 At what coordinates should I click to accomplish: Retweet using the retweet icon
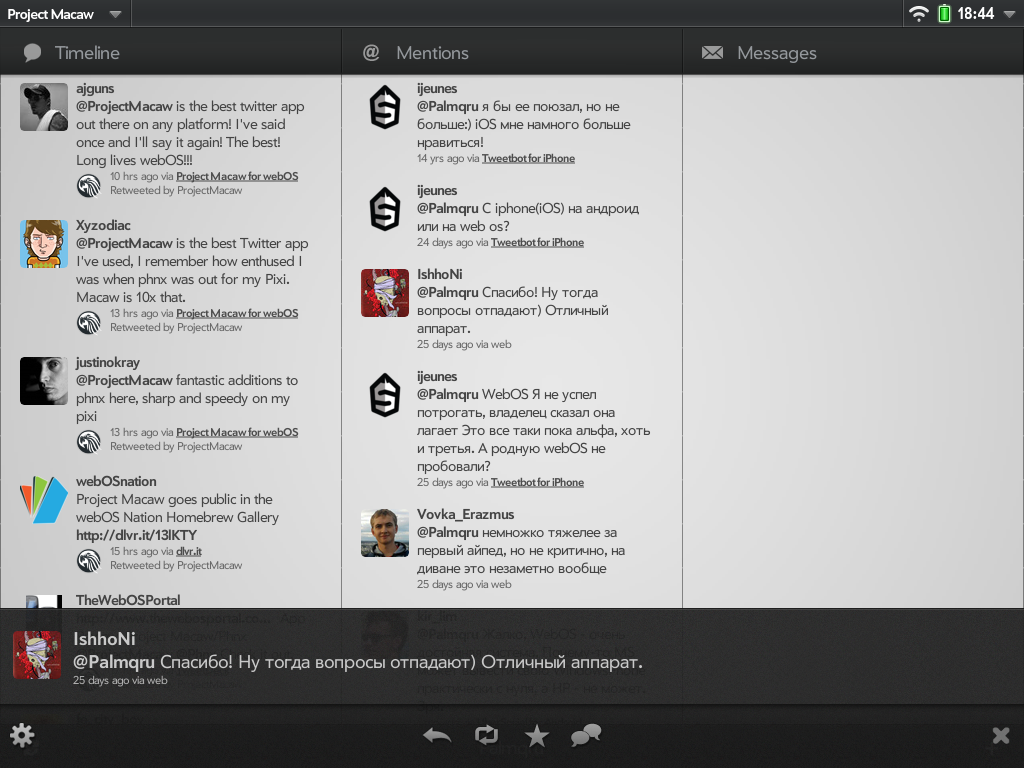pyautogui.click(x=487, y=736)
